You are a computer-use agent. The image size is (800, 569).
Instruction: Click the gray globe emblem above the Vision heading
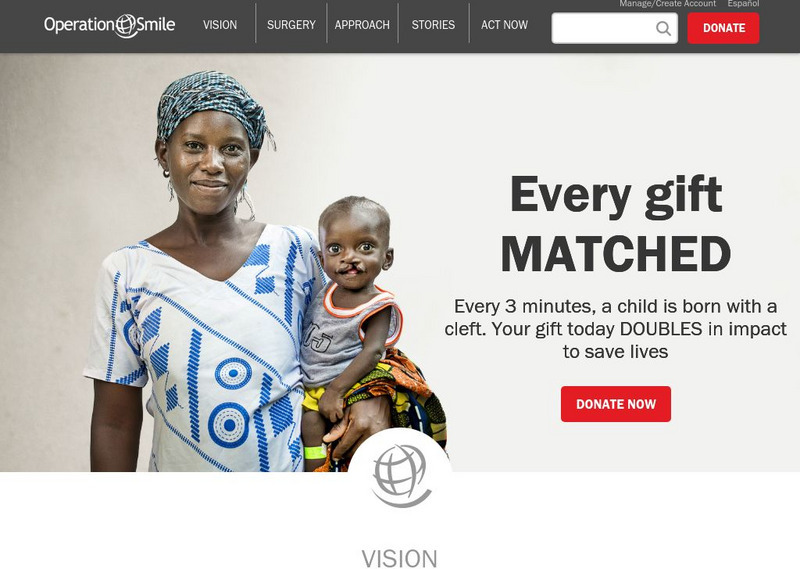tap(401, 476)
